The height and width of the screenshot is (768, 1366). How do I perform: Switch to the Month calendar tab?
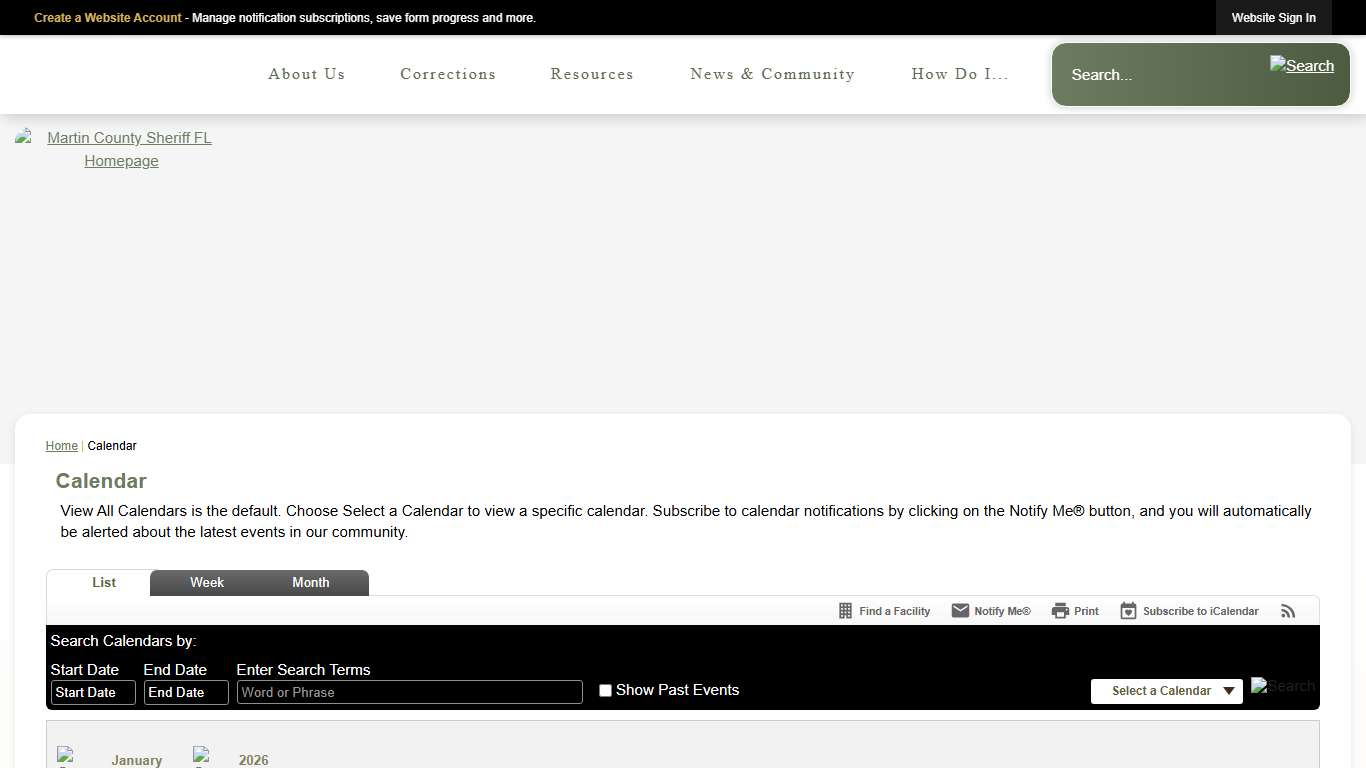[310, 583]
